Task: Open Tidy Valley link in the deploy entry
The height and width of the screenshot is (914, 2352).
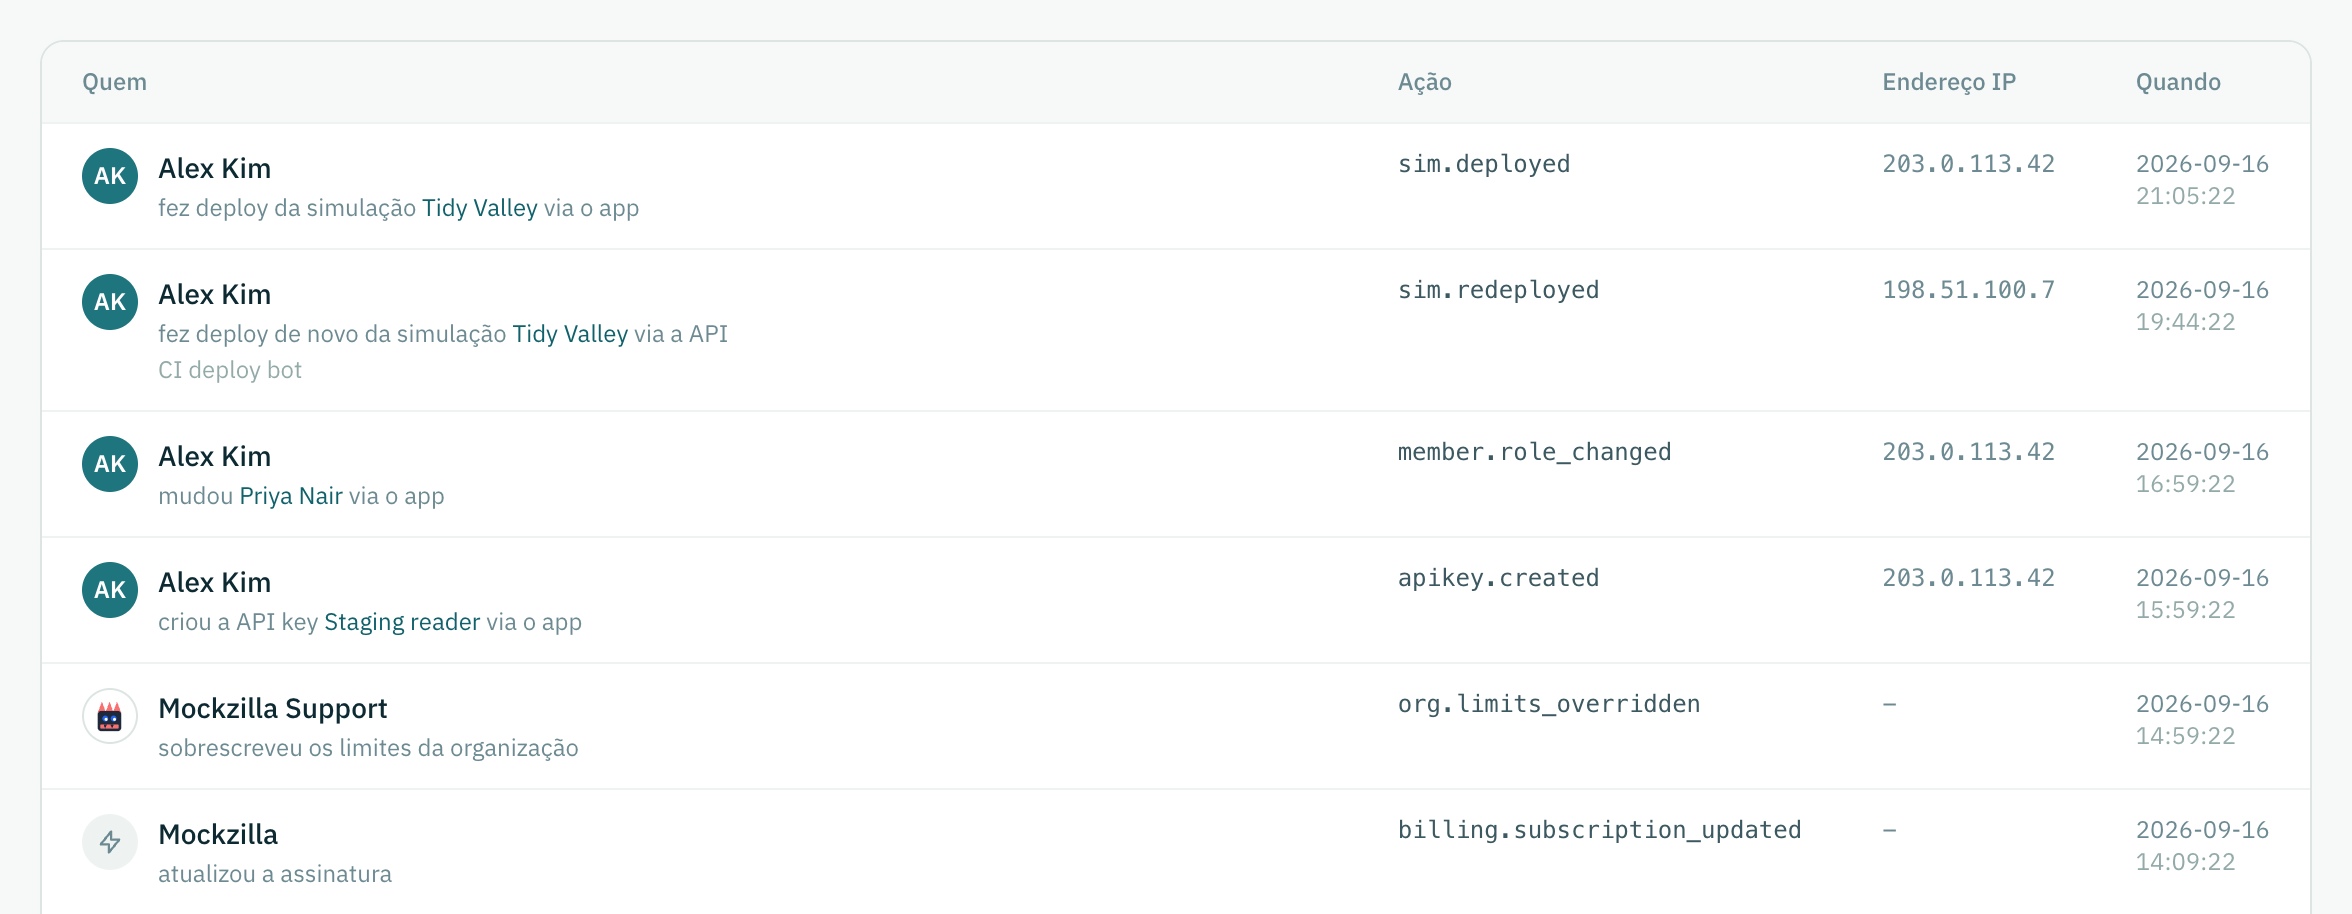Action: pyautogui.click(x=479, y=208)
